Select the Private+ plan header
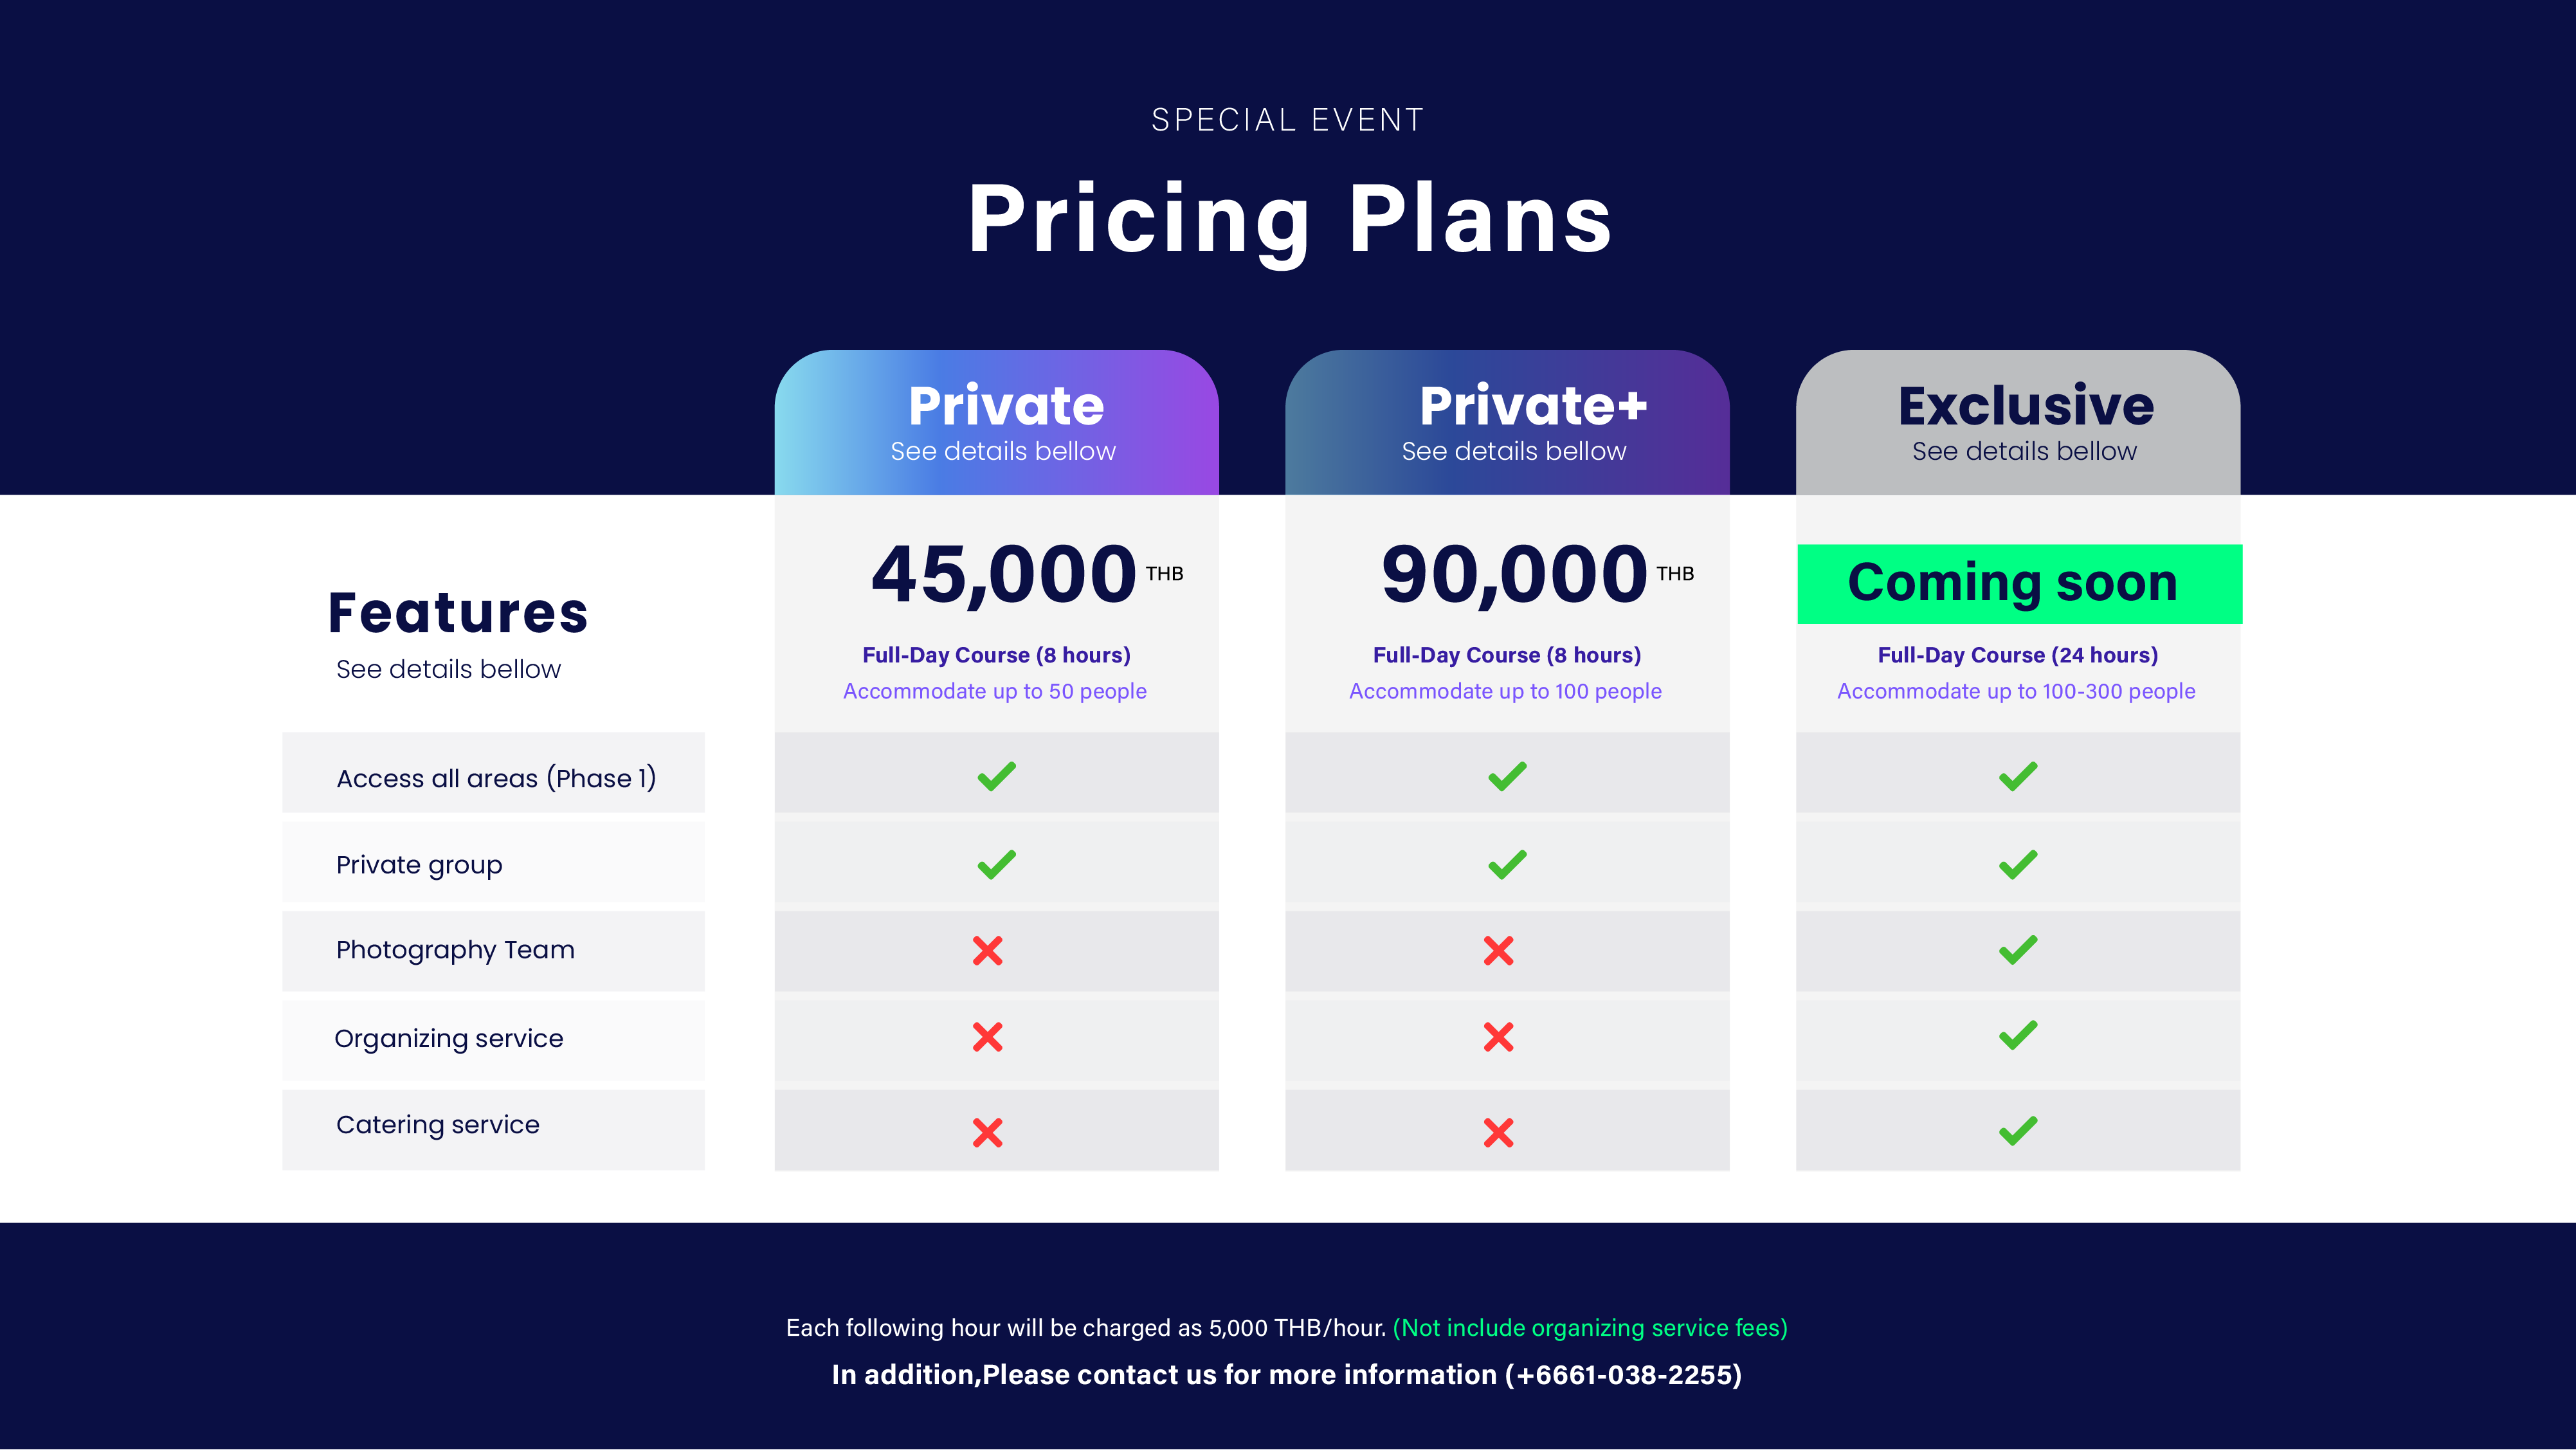Screen dimensions: 2576x1451 pos(1507,422)
